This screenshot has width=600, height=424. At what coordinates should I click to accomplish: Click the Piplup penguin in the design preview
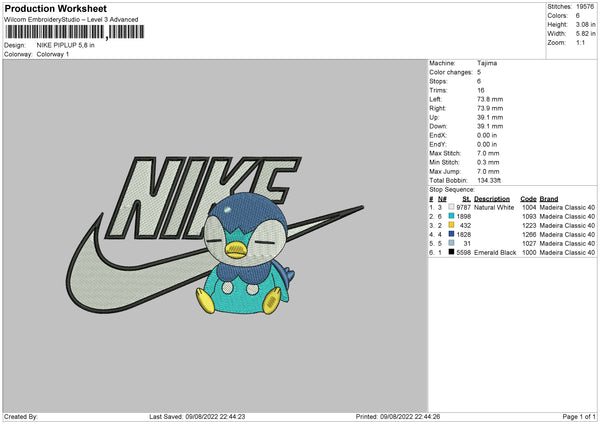pos(244,254)
